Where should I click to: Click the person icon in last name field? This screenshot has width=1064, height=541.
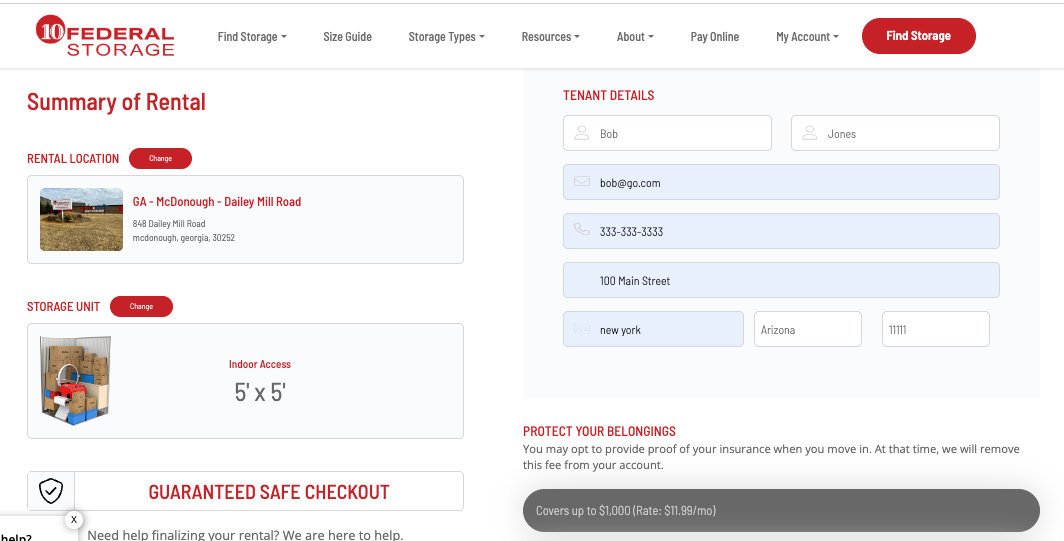coord(809,133)
